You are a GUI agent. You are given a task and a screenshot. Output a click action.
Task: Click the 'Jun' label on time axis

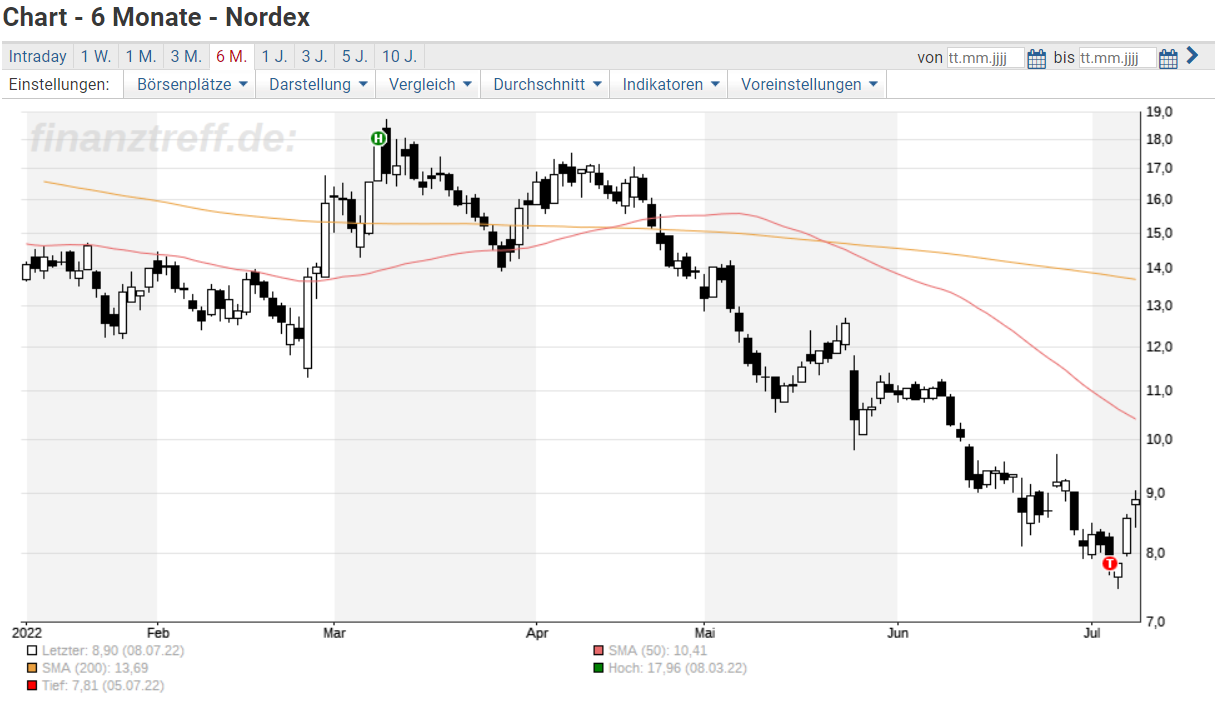(897, 632)
